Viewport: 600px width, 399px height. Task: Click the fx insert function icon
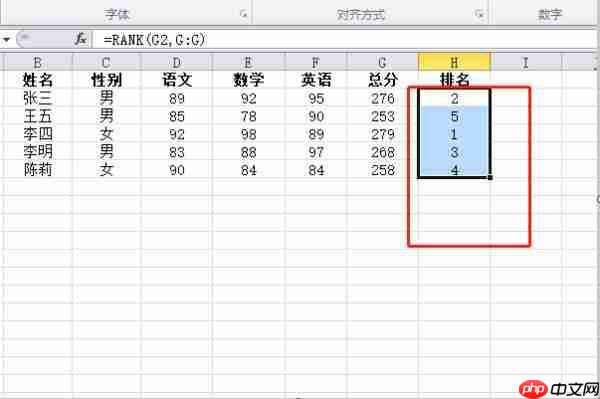tap(81, 39)
